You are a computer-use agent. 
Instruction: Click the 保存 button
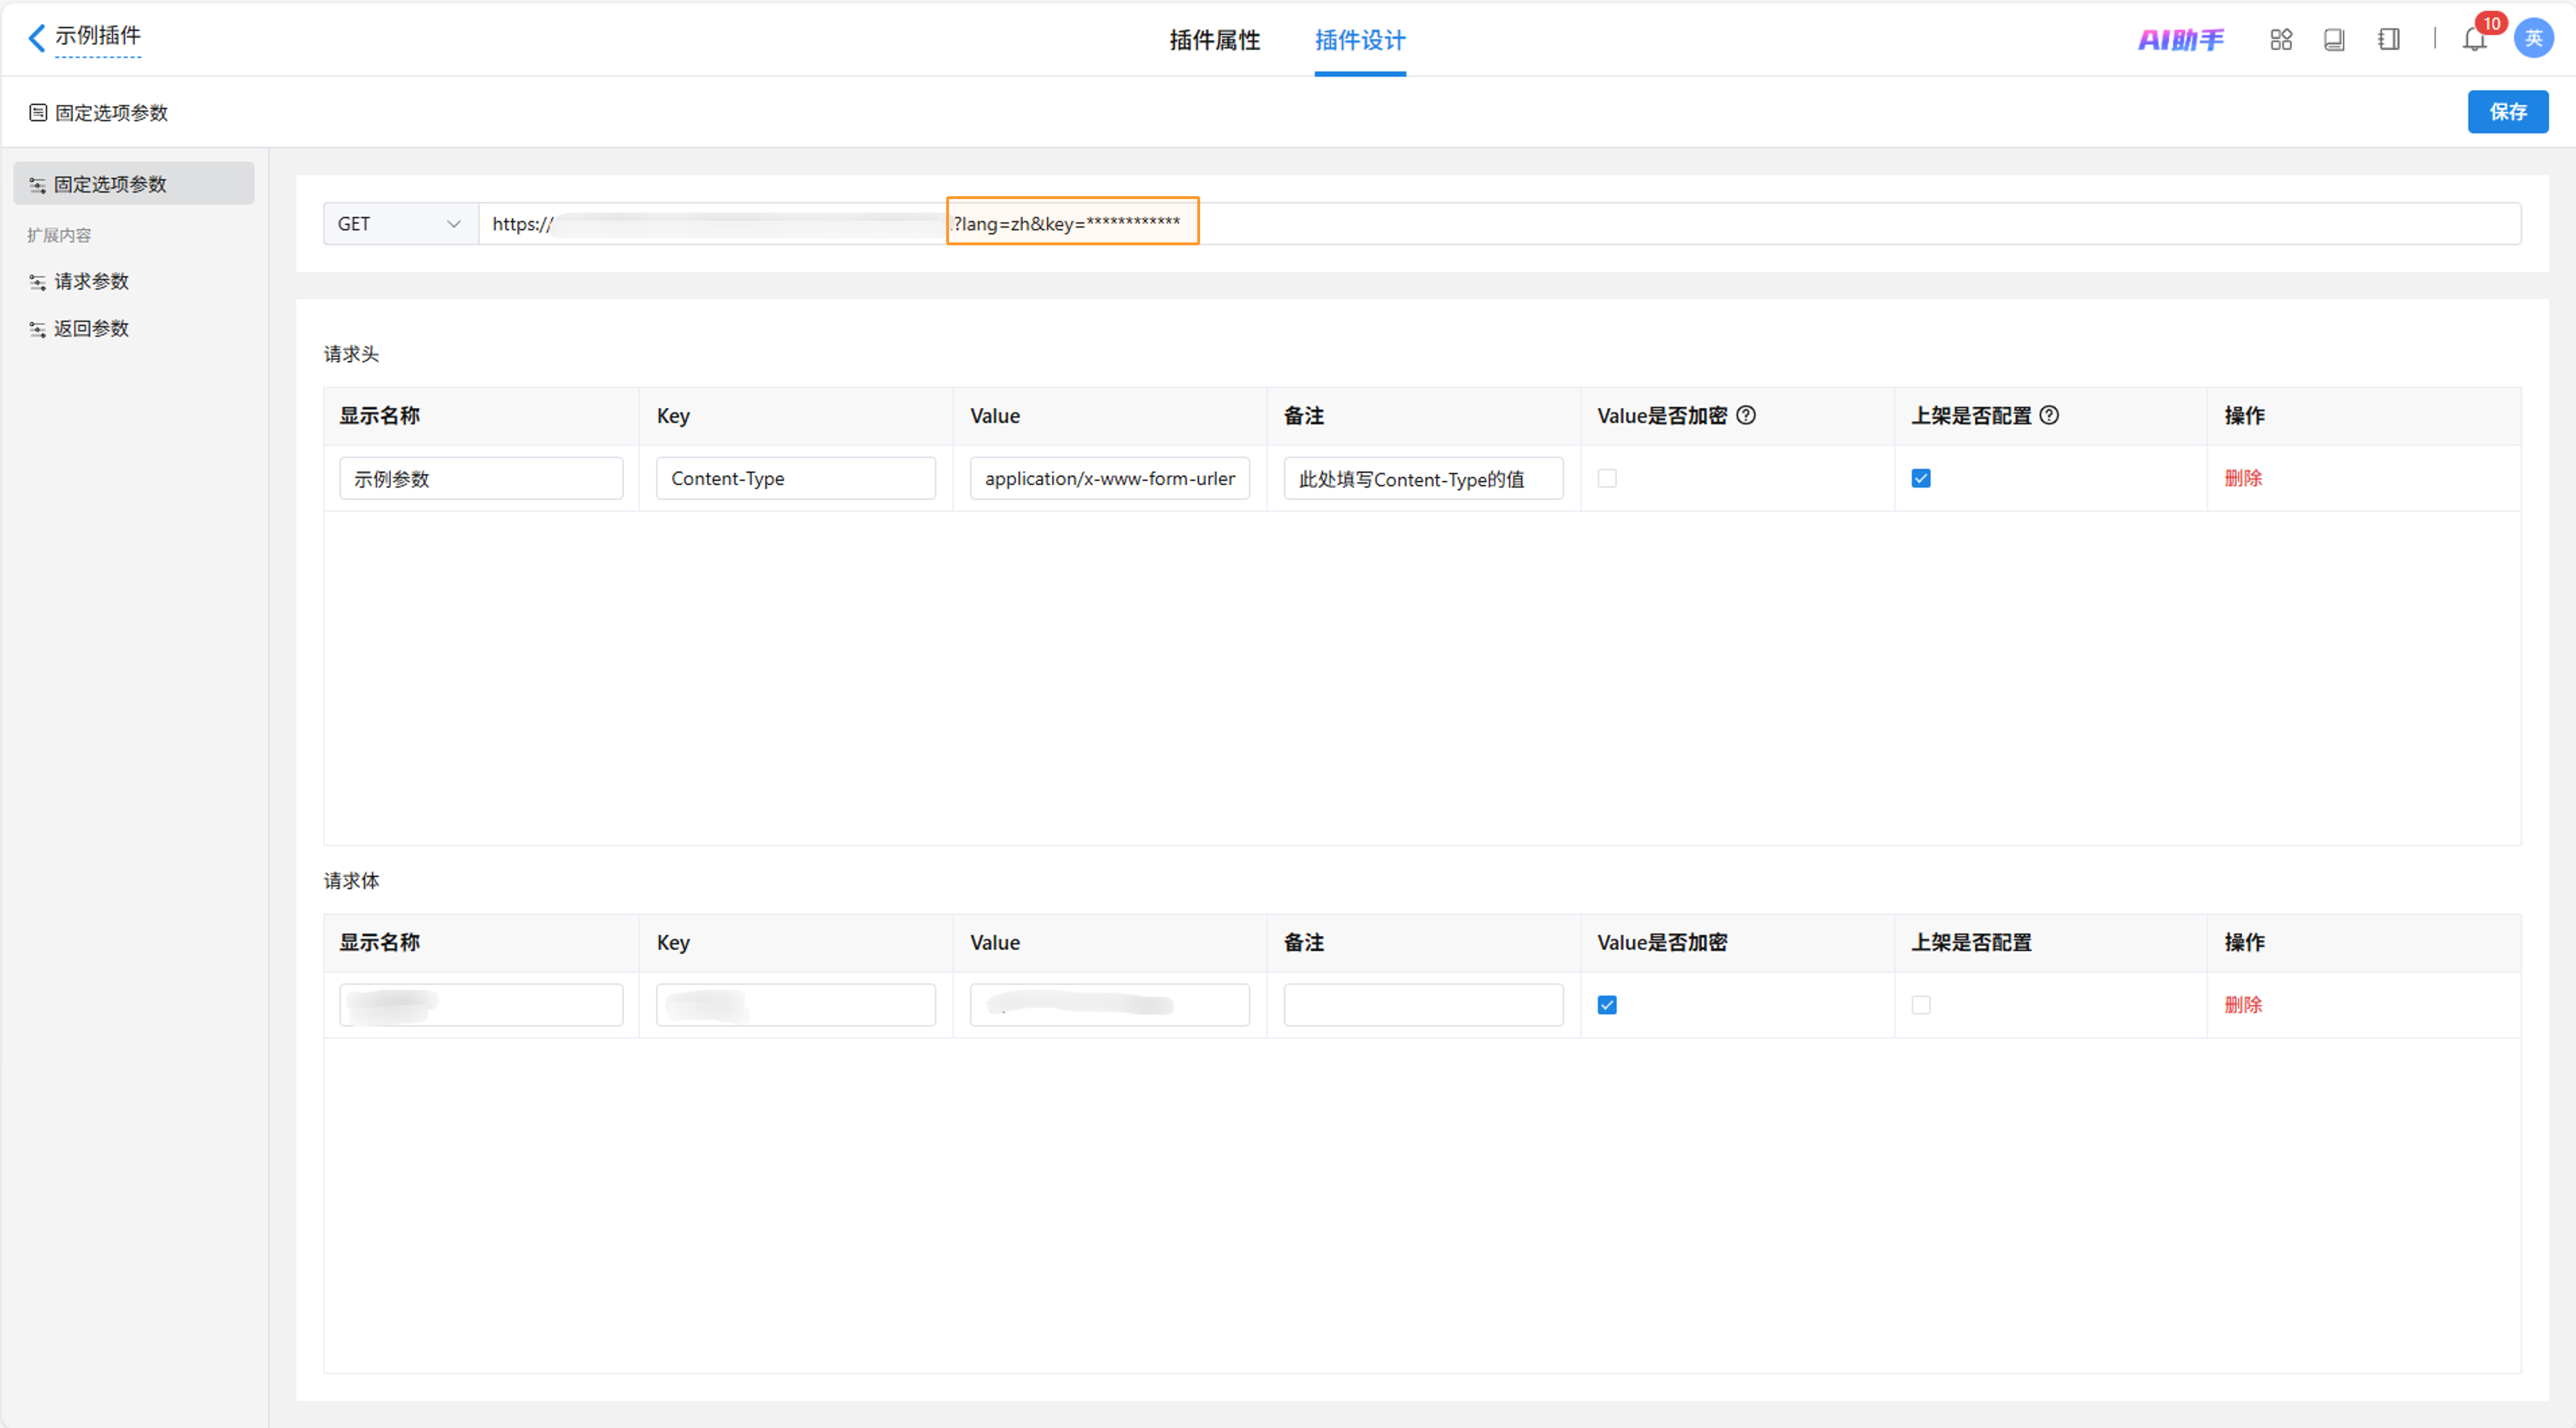(x=2507, y=112)
